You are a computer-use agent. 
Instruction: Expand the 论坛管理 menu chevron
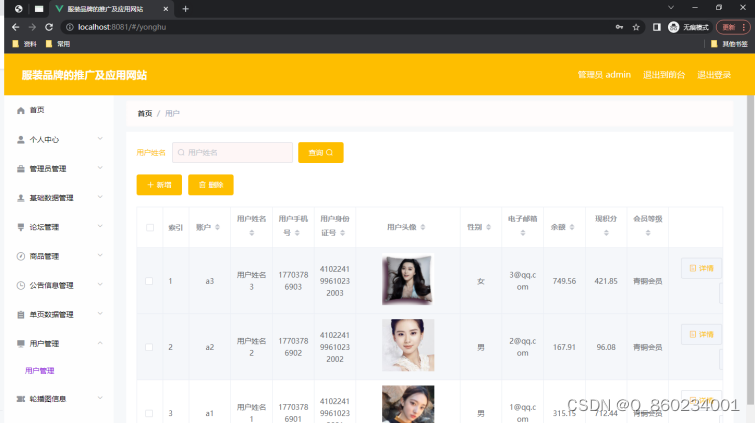100,226
